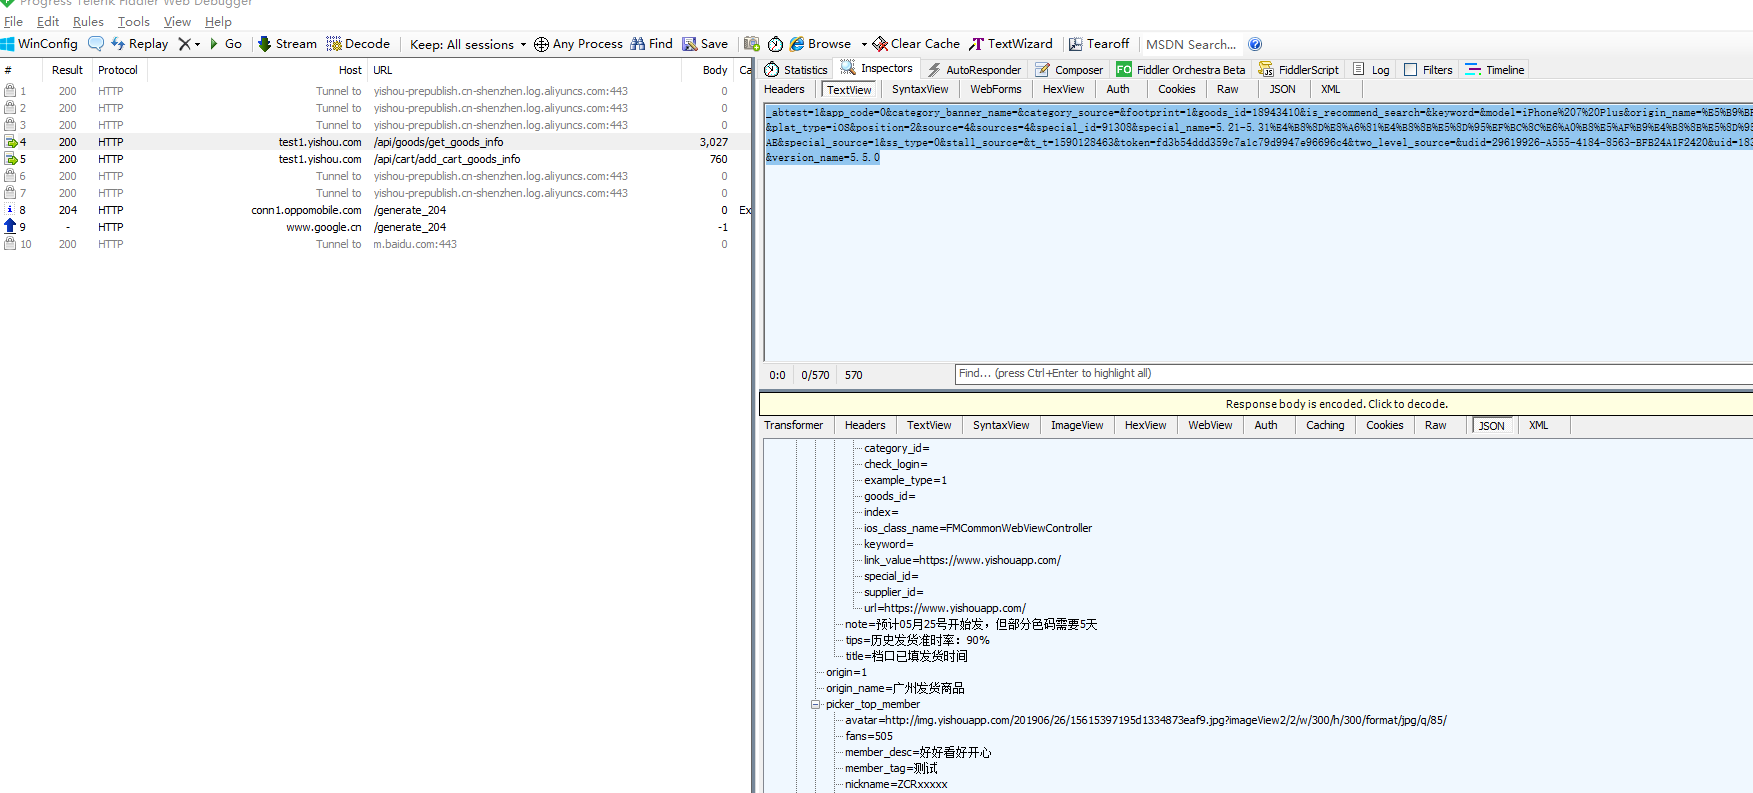Image resolution: width=1753 pixels, height=793 pixels.
Task: Switch to the Inspectors tab
Action: point(876,69)
